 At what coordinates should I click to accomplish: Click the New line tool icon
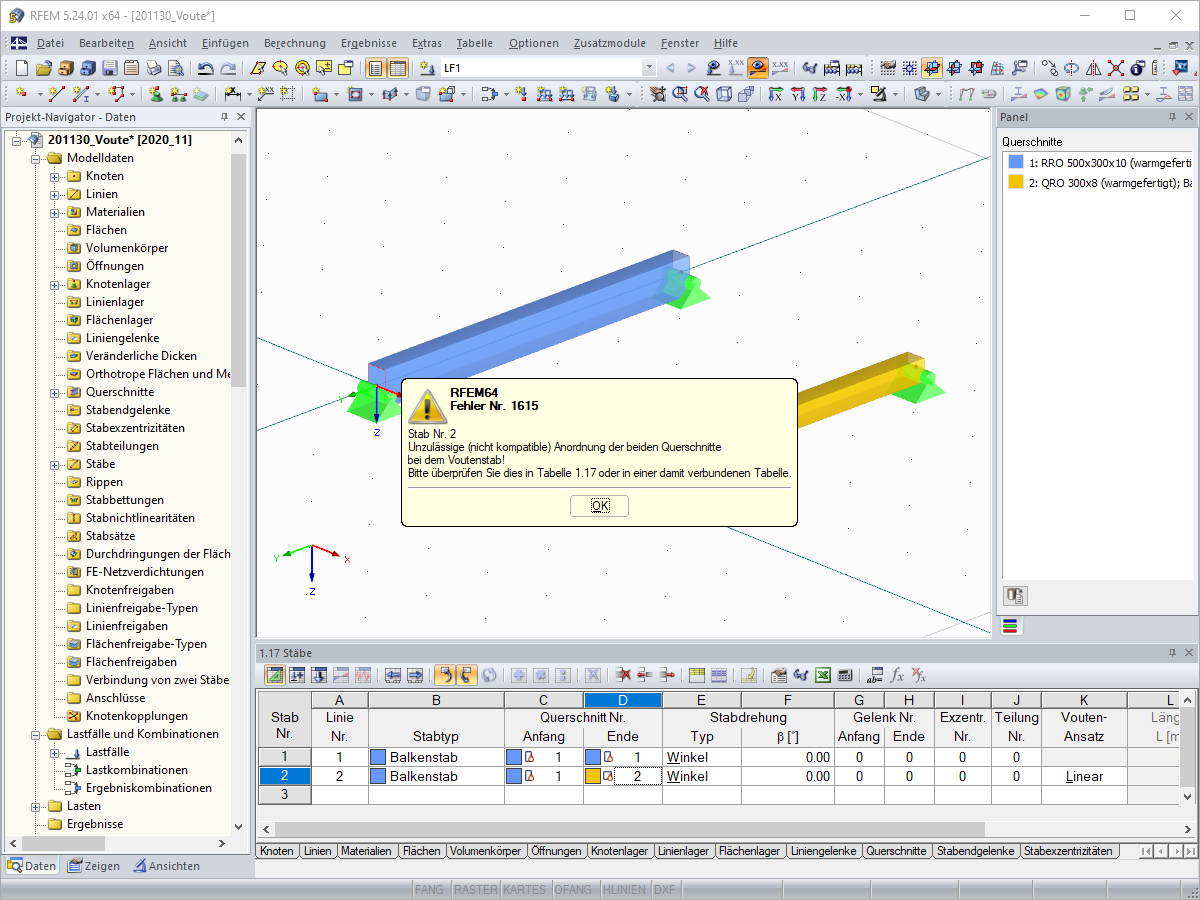(x=56, y=93)
